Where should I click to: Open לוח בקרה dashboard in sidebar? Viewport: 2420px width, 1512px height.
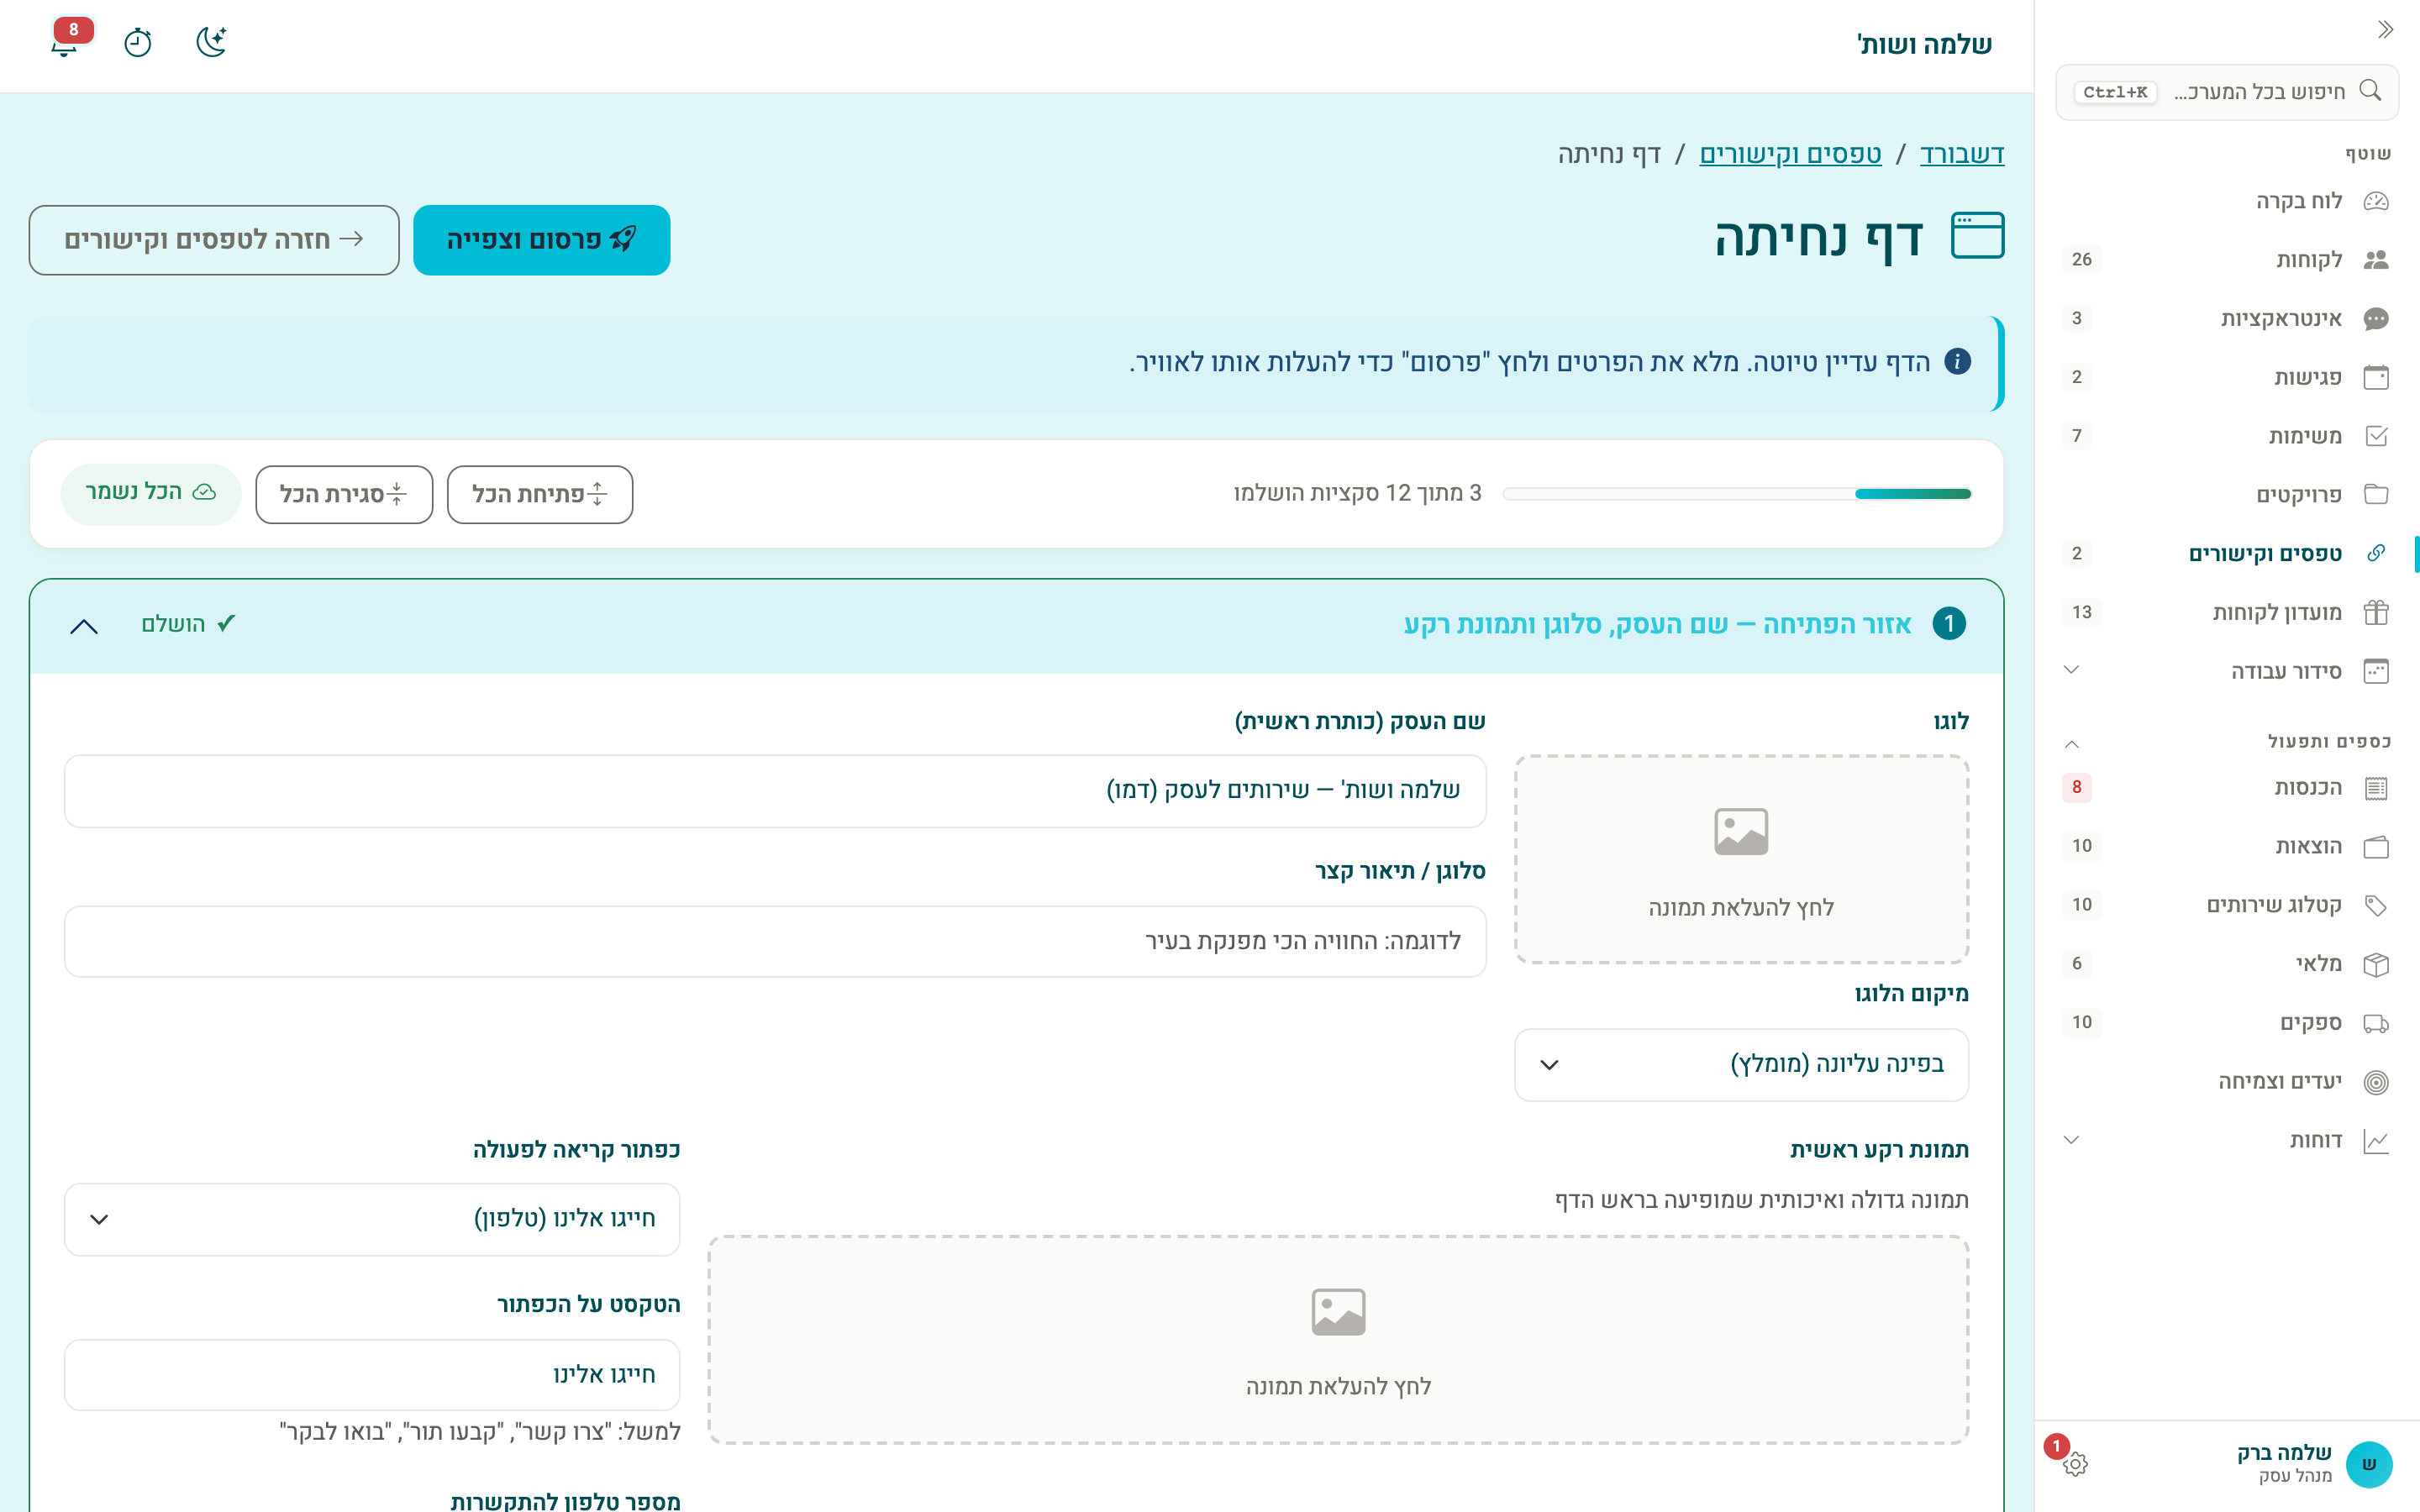(2227, 201)
